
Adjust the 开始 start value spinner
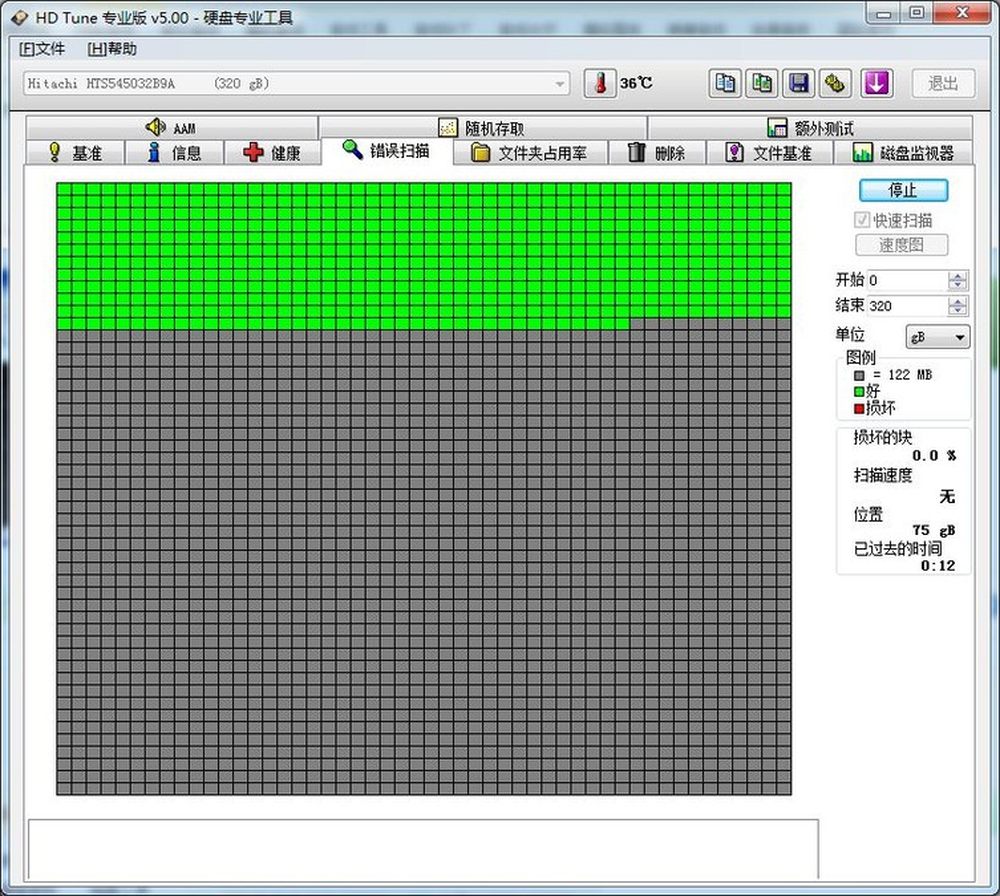click(957, 280)
